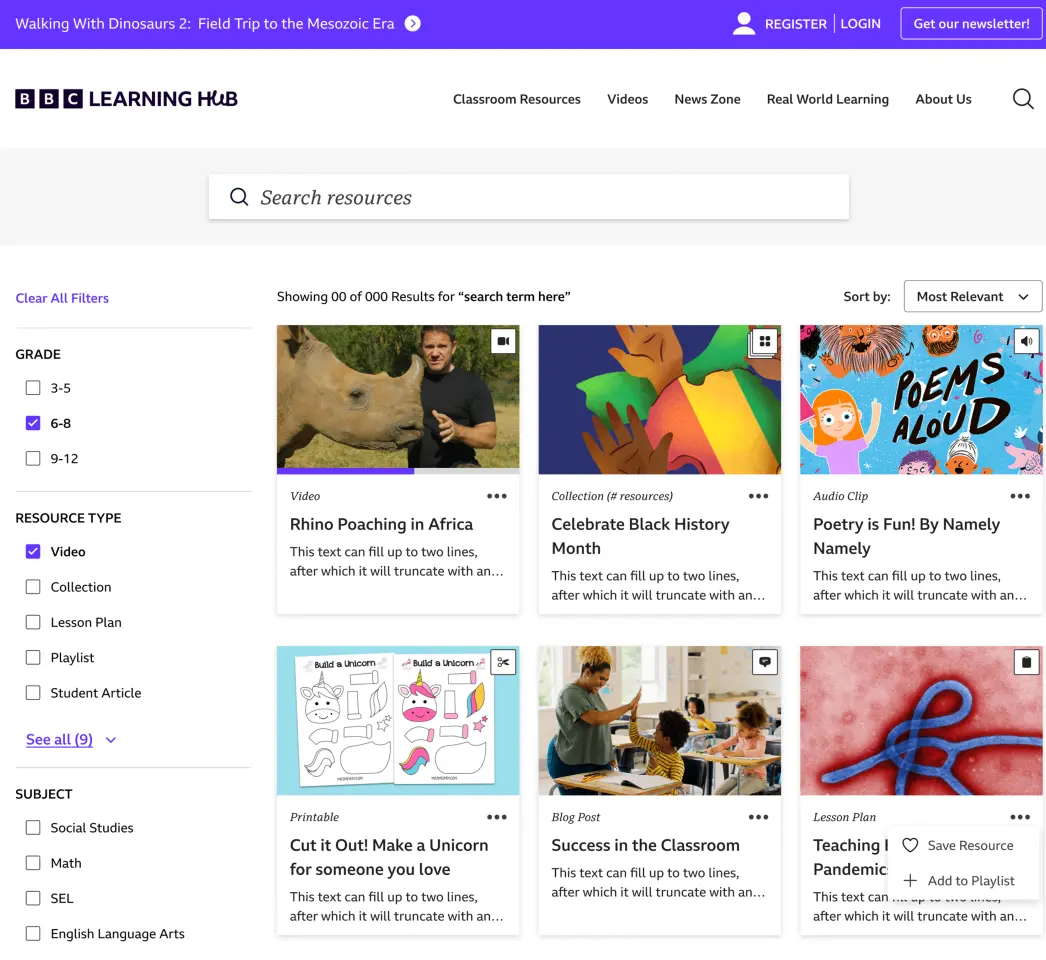Click the video camera icon on rhino thumbnail
The height and width of the screenshot is (960, 1046).
pyautogui.click(x=503, y=342)
